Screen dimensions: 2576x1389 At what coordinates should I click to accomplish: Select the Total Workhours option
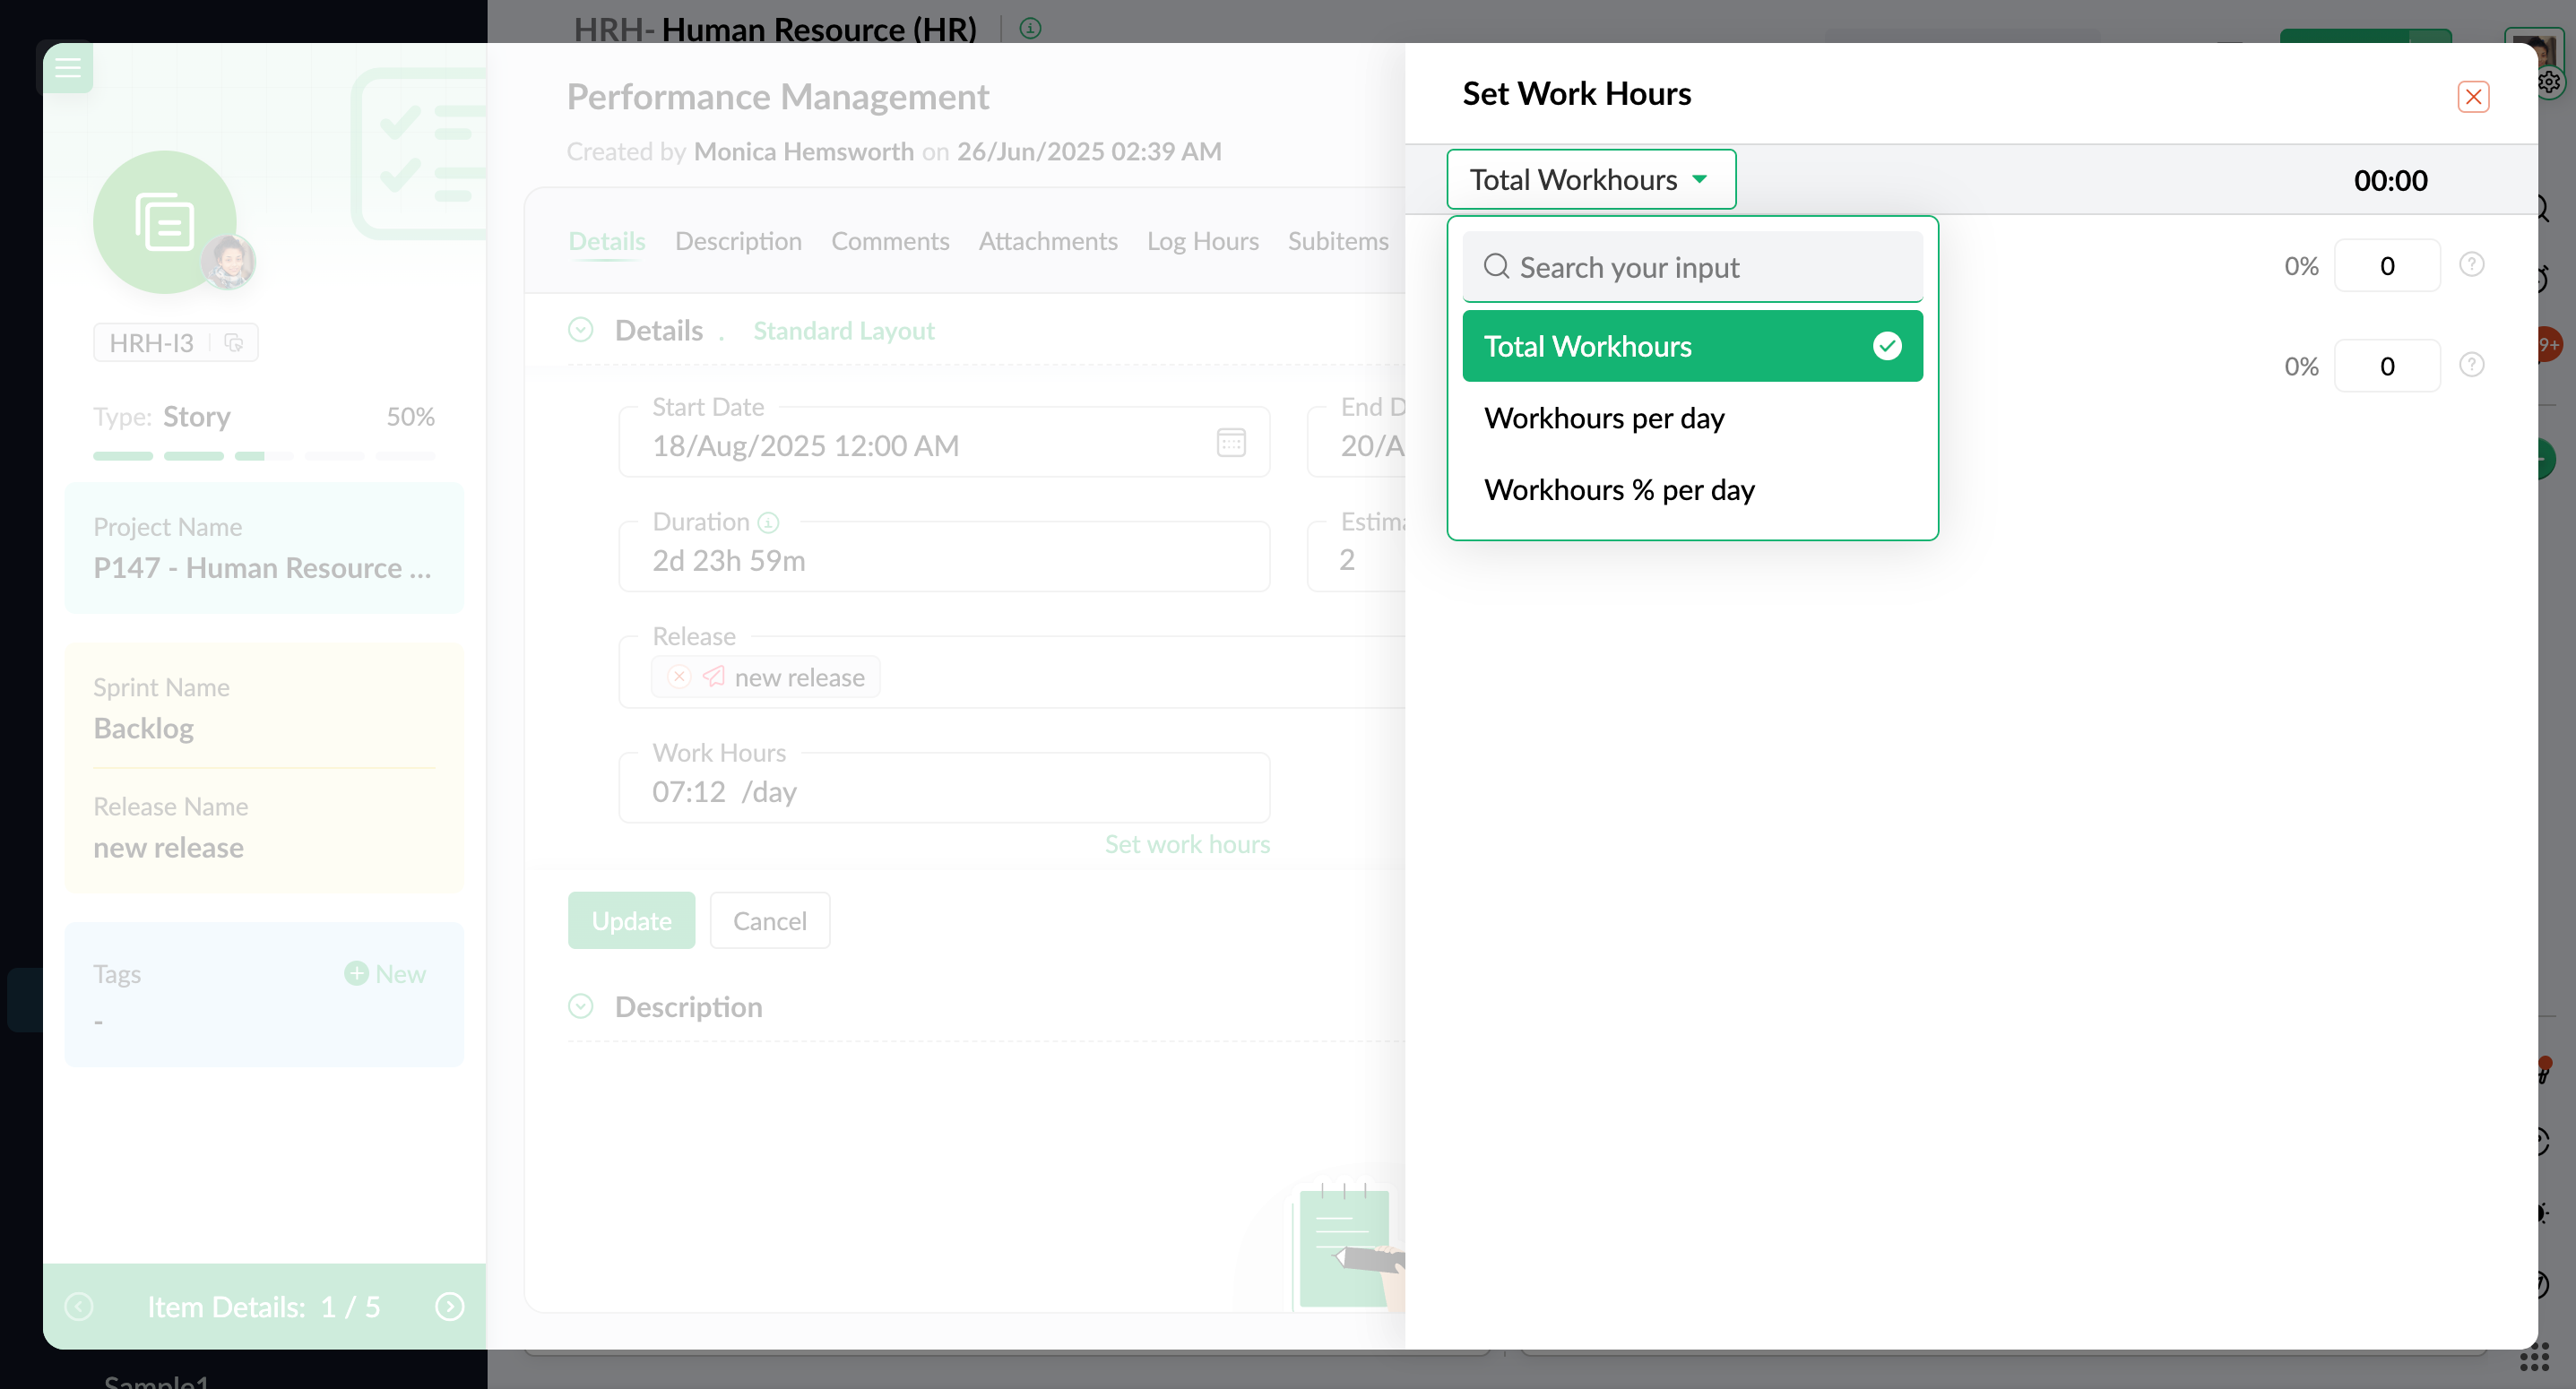pyautogui.click(x=1691, y=346)
